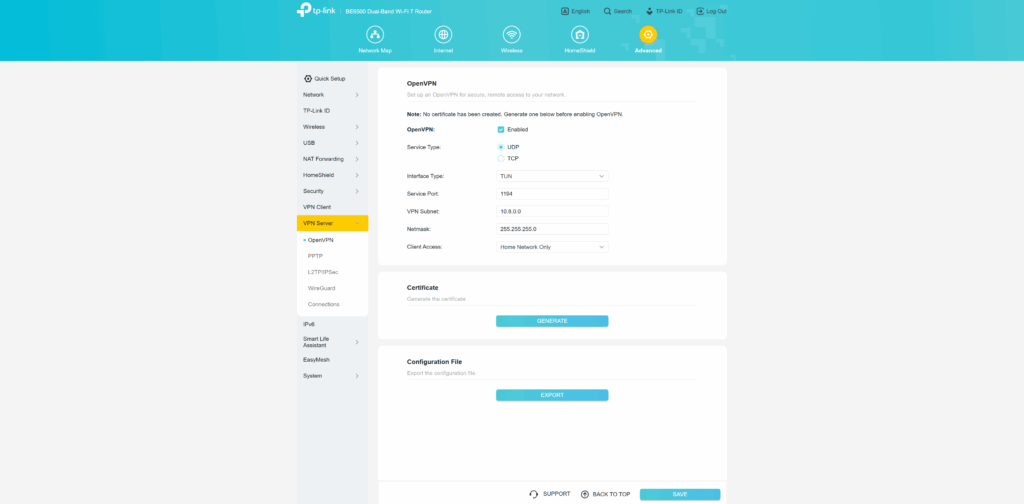
Task: Open the Internet globe icon
Action: [x=443, y=35]
